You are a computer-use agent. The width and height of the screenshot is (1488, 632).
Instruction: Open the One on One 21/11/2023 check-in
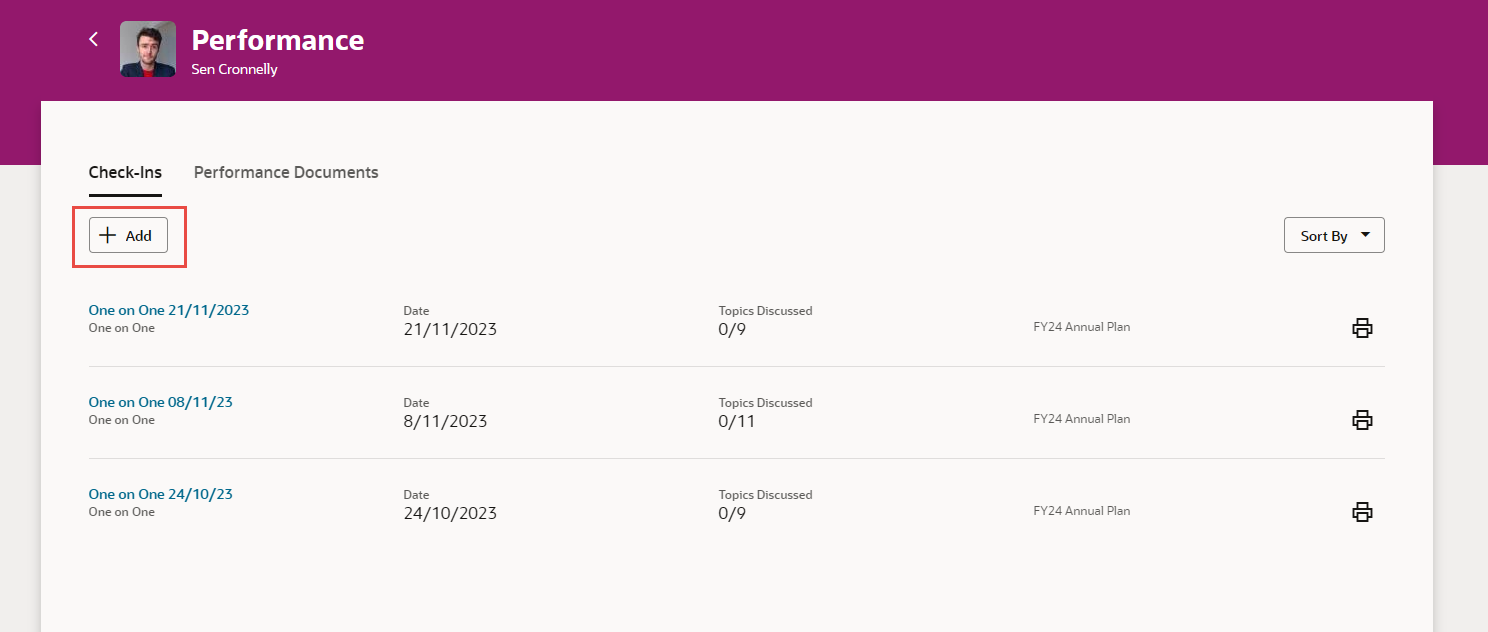(168, 310)
